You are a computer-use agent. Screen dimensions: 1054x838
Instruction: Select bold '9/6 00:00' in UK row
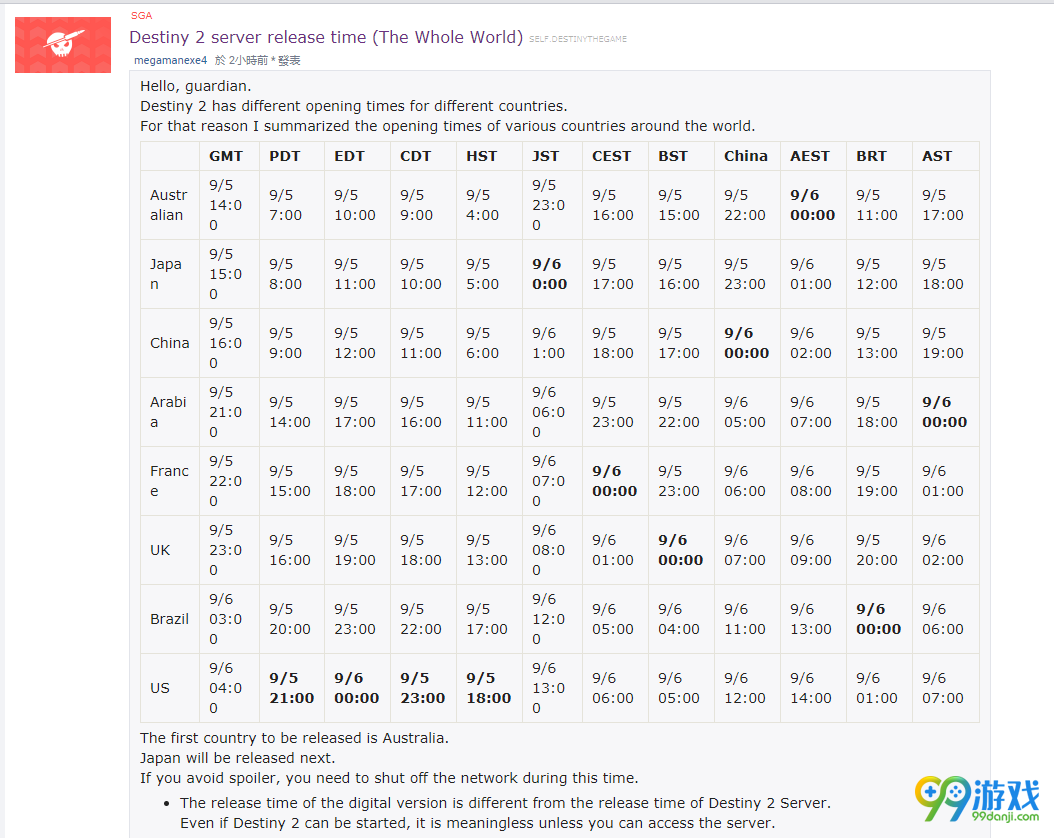click(x=681, y=550)
